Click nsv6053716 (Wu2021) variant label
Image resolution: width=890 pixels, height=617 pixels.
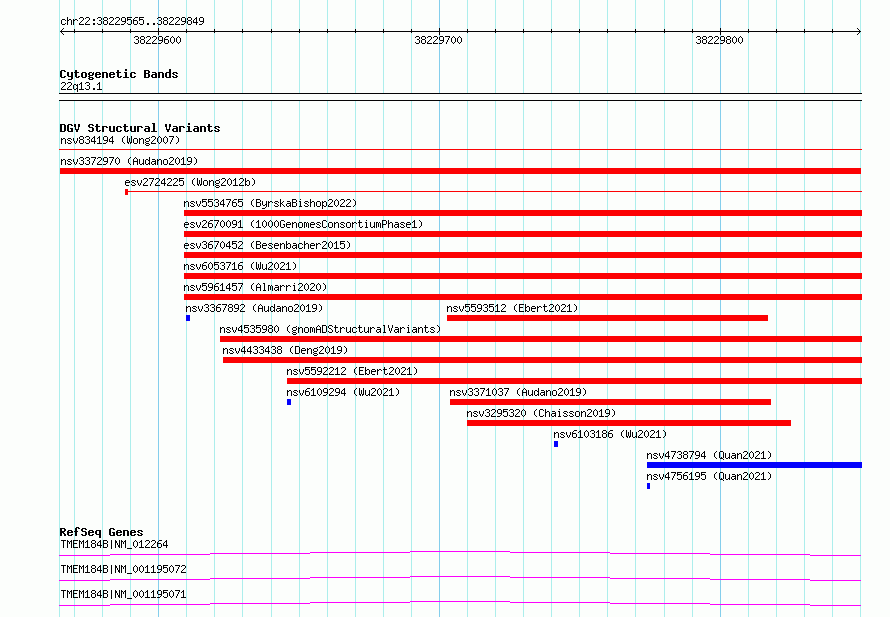click(x=240, y=266)
